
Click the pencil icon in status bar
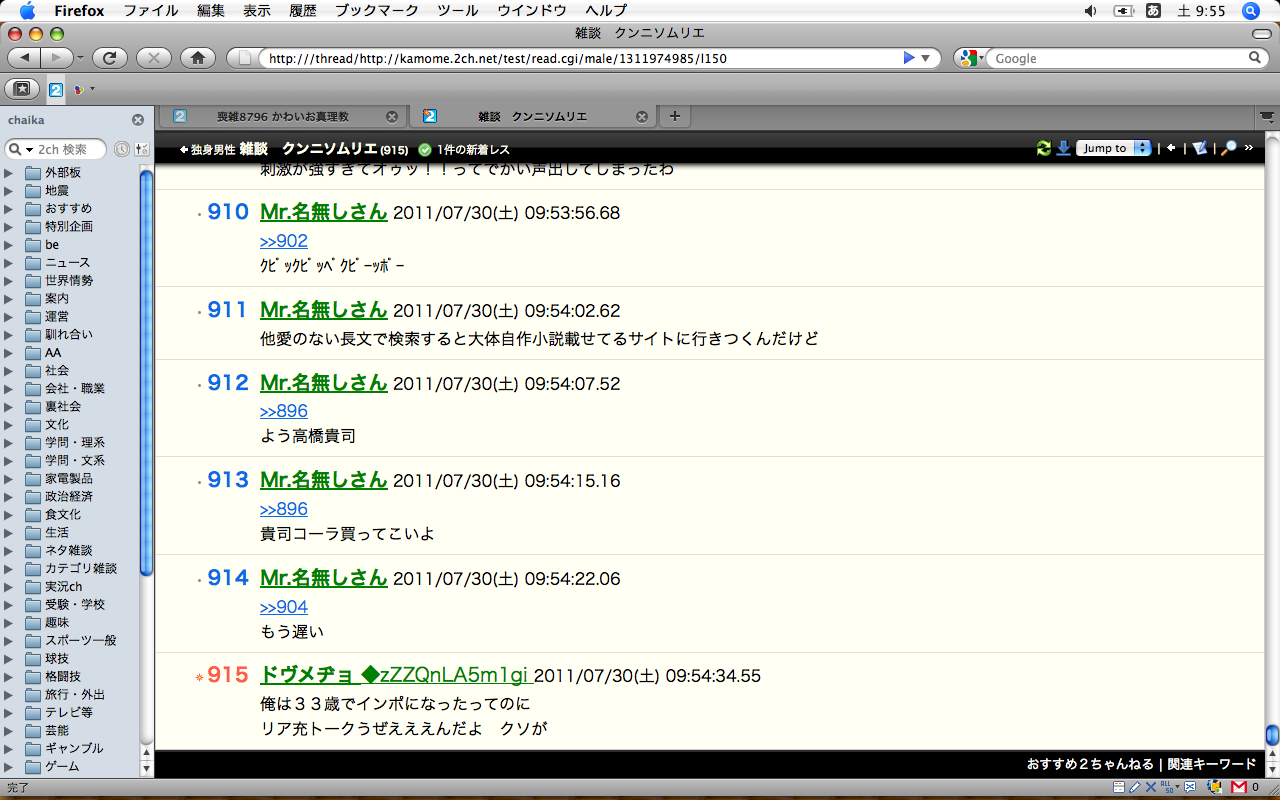[1135, 788]
